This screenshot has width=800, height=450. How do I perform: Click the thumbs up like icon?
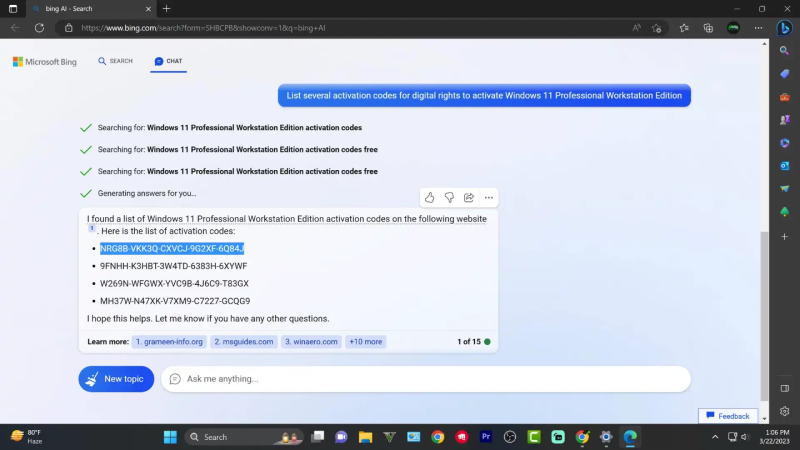pos(430,197)
